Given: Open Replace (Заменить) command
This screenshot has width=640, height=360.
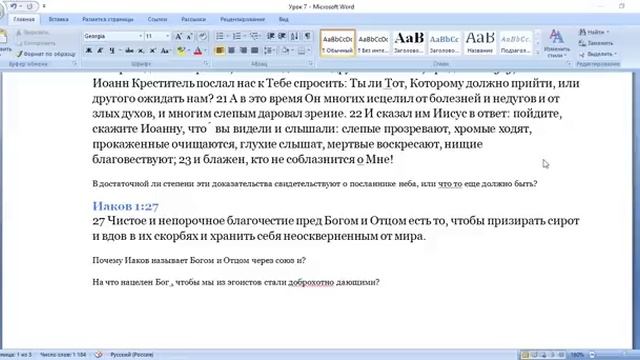Looking at the screenshot, I should click(596, 43).
